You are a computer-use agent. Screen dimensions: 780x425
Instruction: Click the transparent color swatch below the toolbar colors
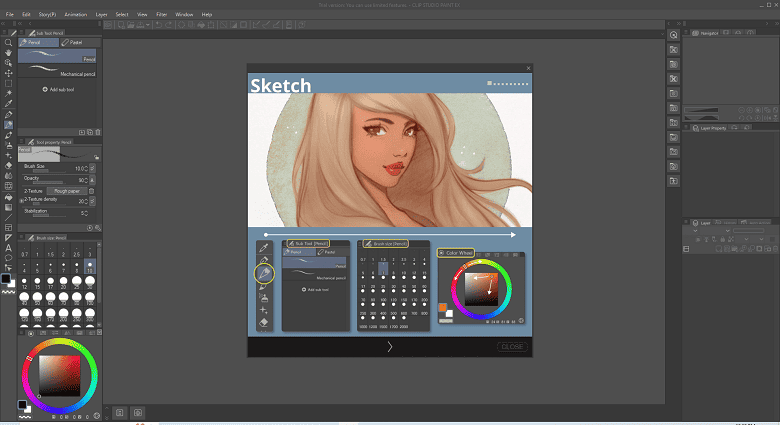(x=8, y=293)
